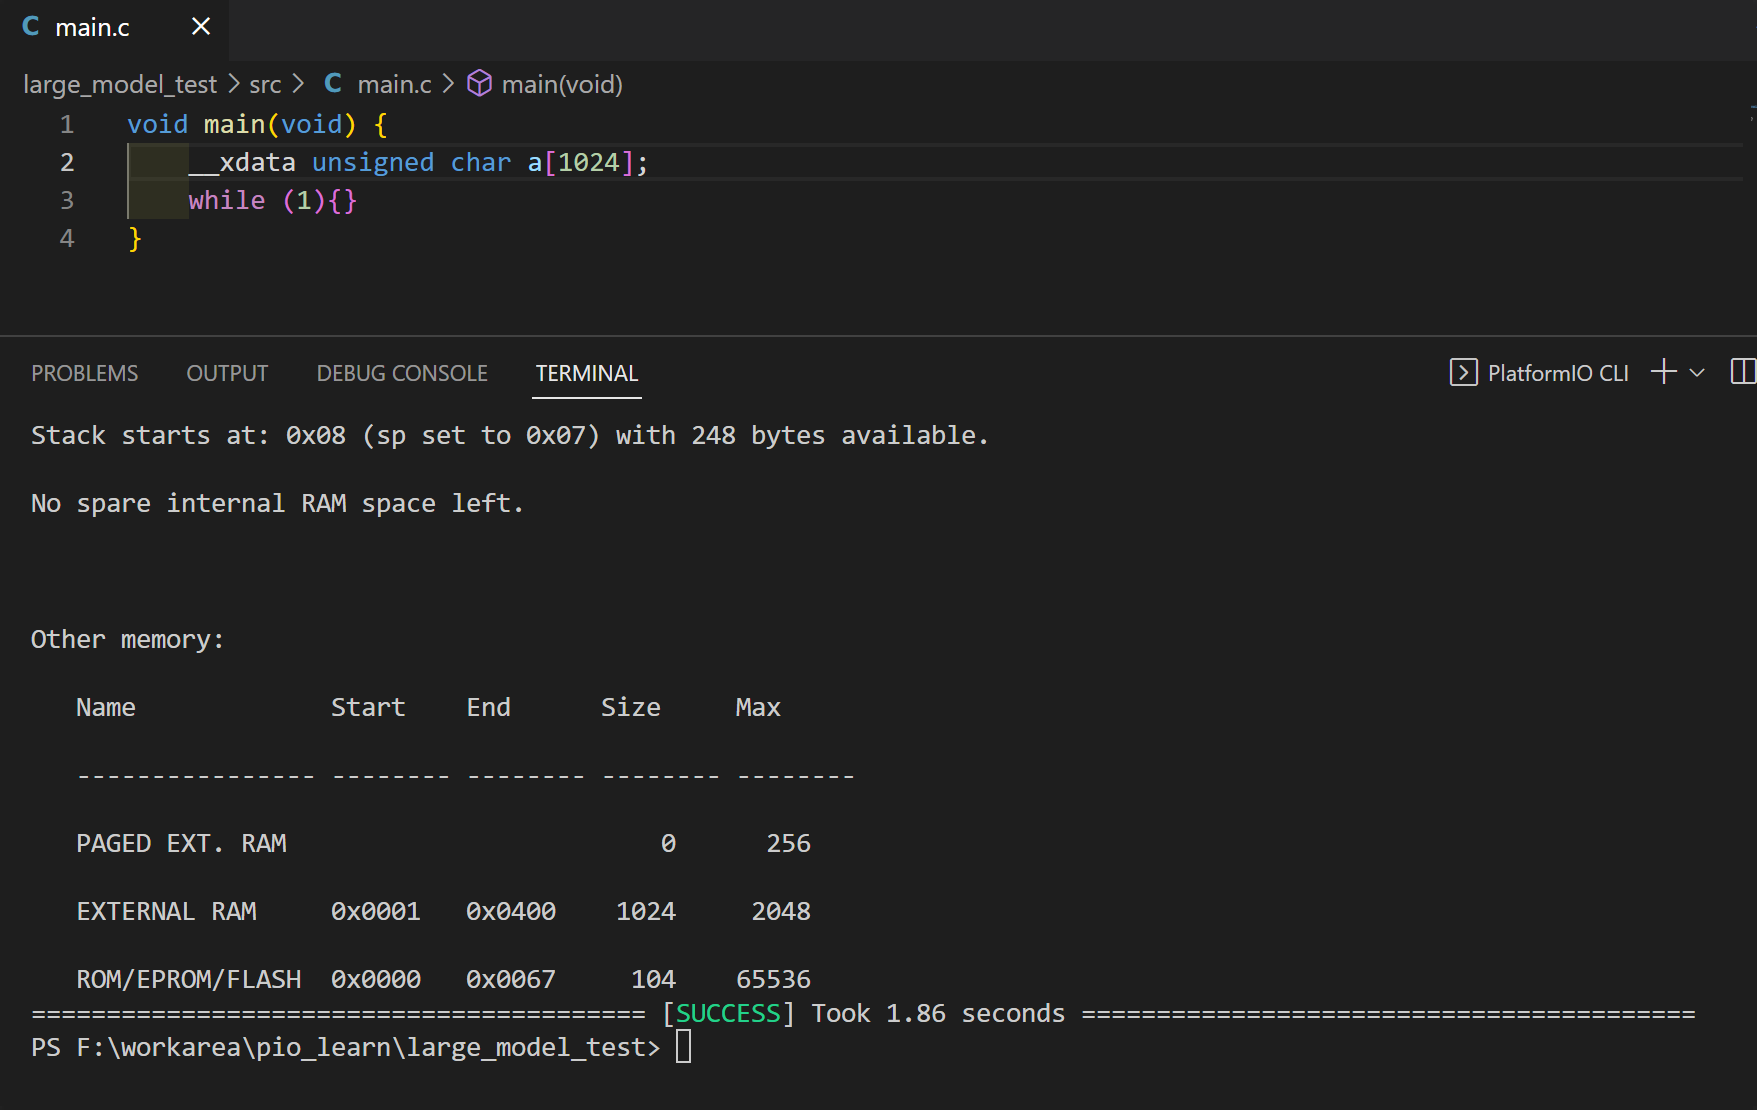
Task: Click 'No spare internal RAM space left.' text
Action: (x=277, y=503)
